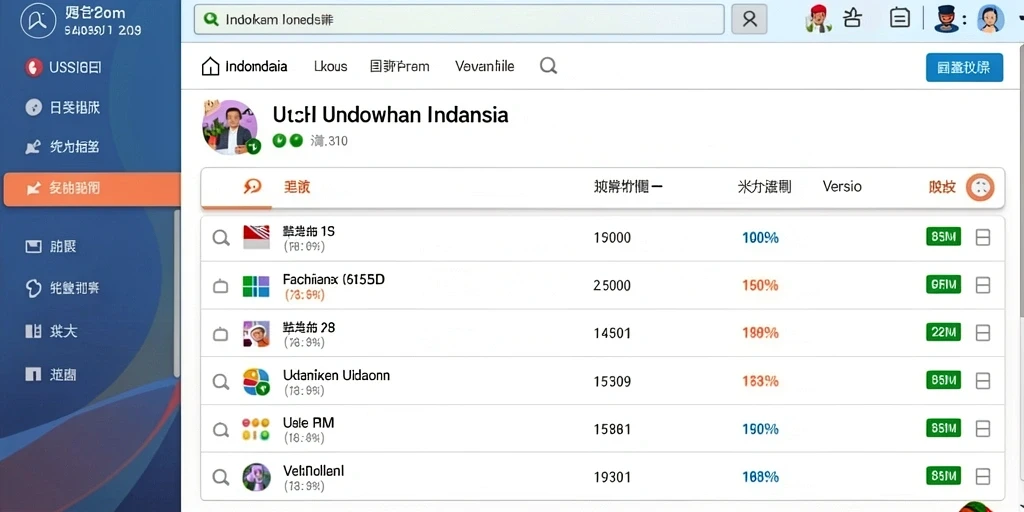Click the colorful app icon of Udaniken Uidaonn
The height and width of the screenshot is (512, 1024).
(x=256, y=381)
